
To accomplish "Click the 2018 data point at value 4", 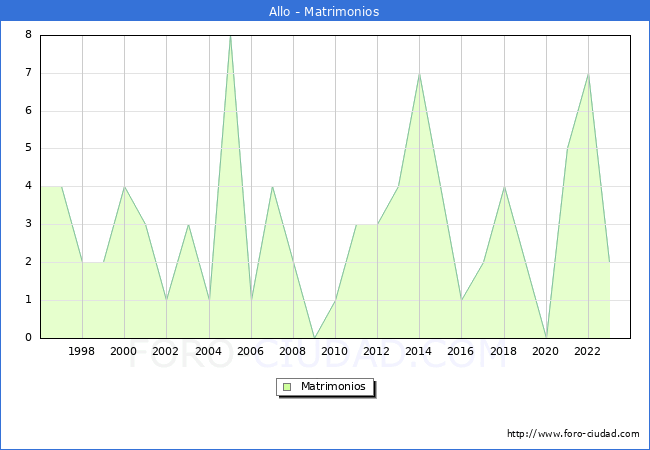I will (x=504, y=187).
